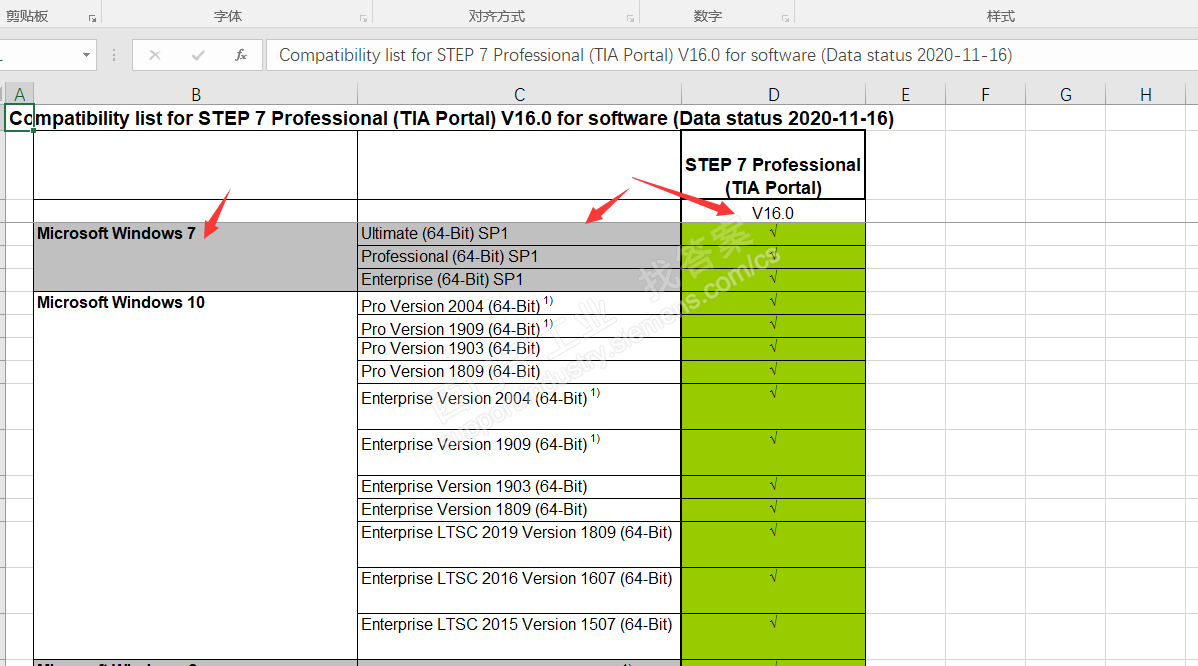This screenshot has width=1198, height=666.
Task: Click green checkmark cell for Enterprise Version 1809
Action: click(773, 510)
